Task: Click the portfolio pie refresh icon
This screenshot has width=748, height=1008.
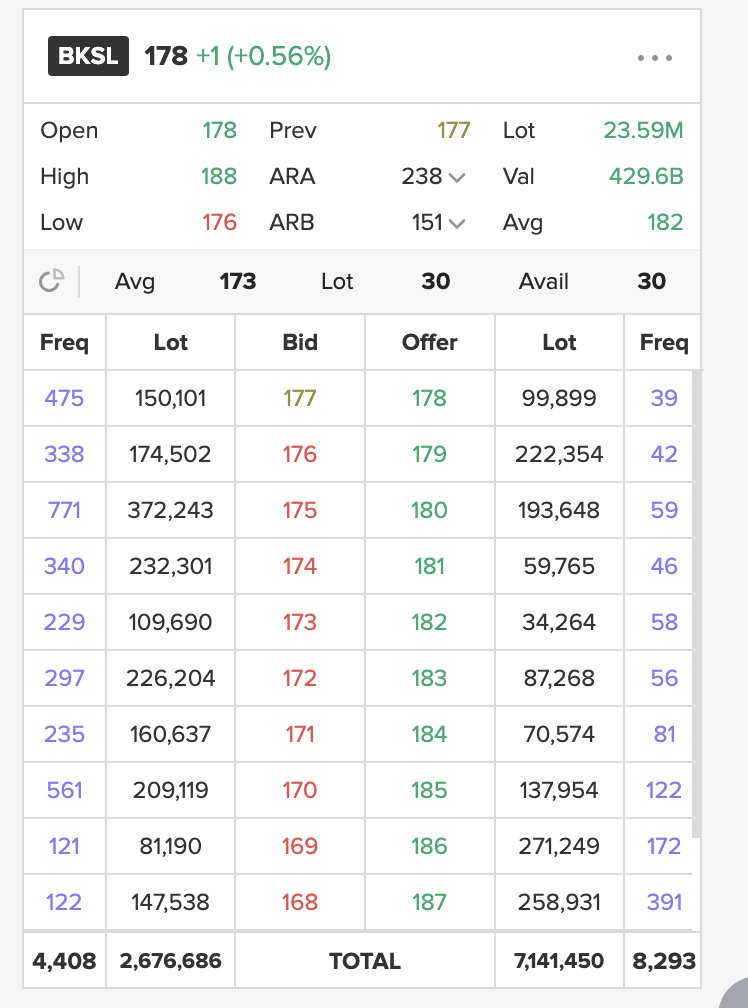Action: coord(51,281)
